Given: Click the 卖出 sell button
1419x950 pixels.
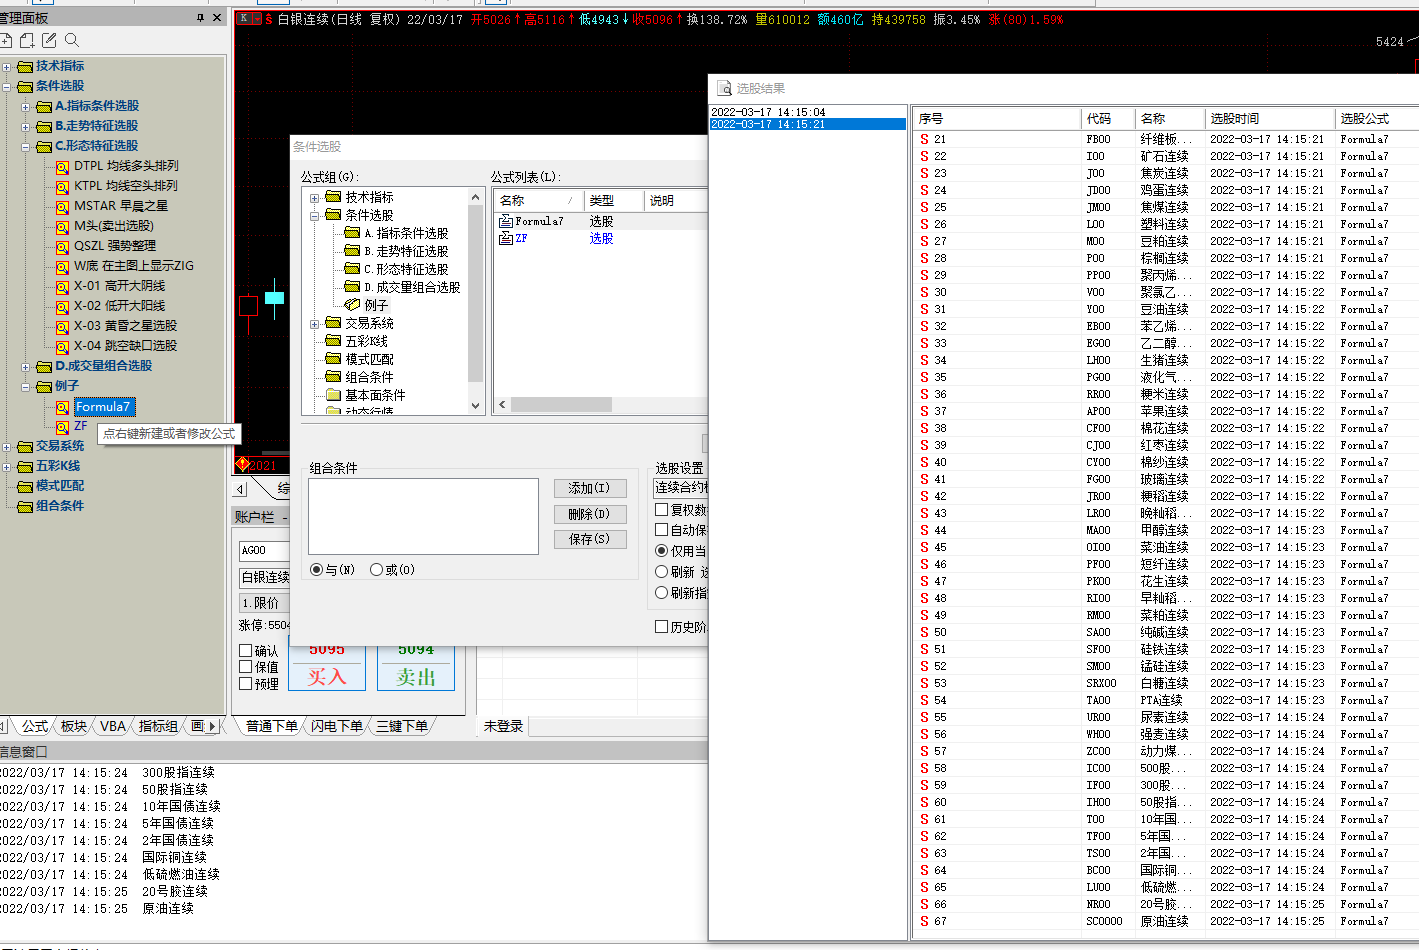Looking at the screenshot, I should point(416,667).
